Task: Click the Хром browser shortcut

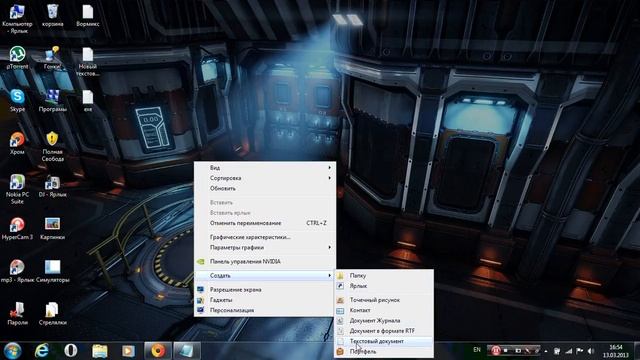Action: (x=17, y=143)
